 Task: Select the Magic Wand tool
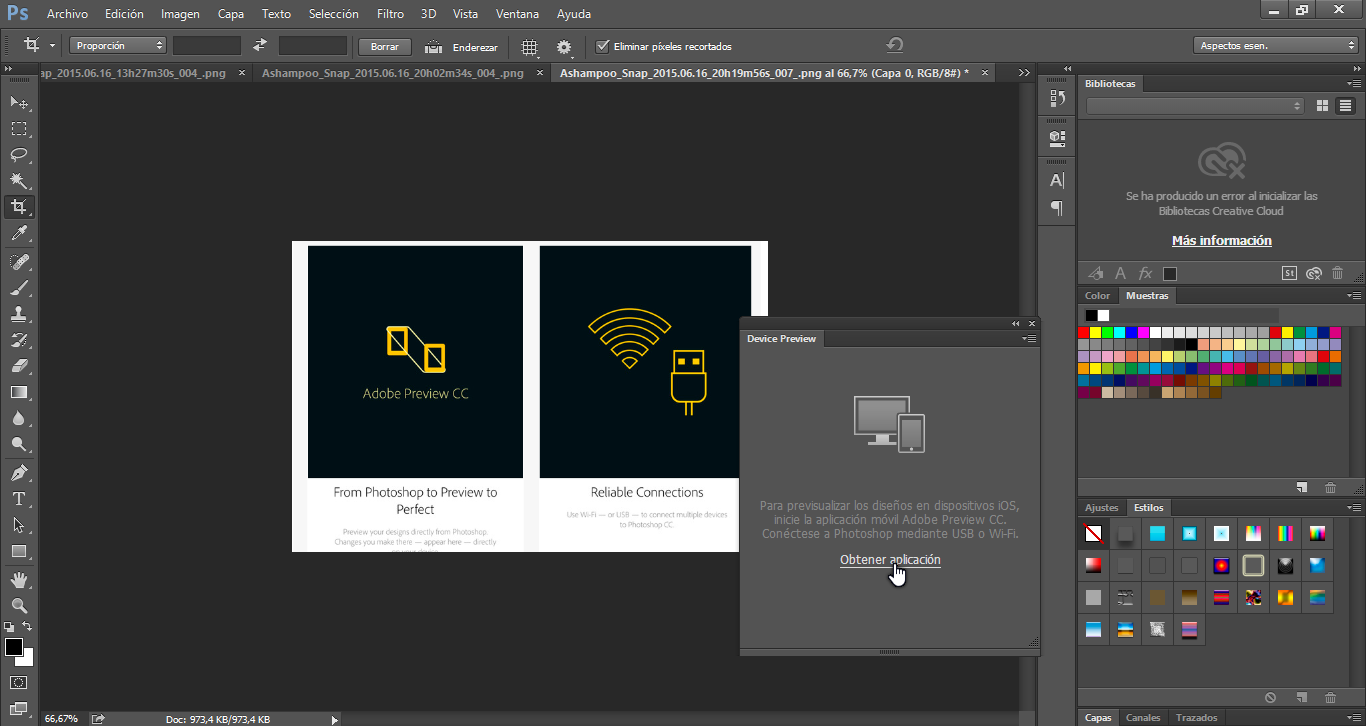coord(19,181)
